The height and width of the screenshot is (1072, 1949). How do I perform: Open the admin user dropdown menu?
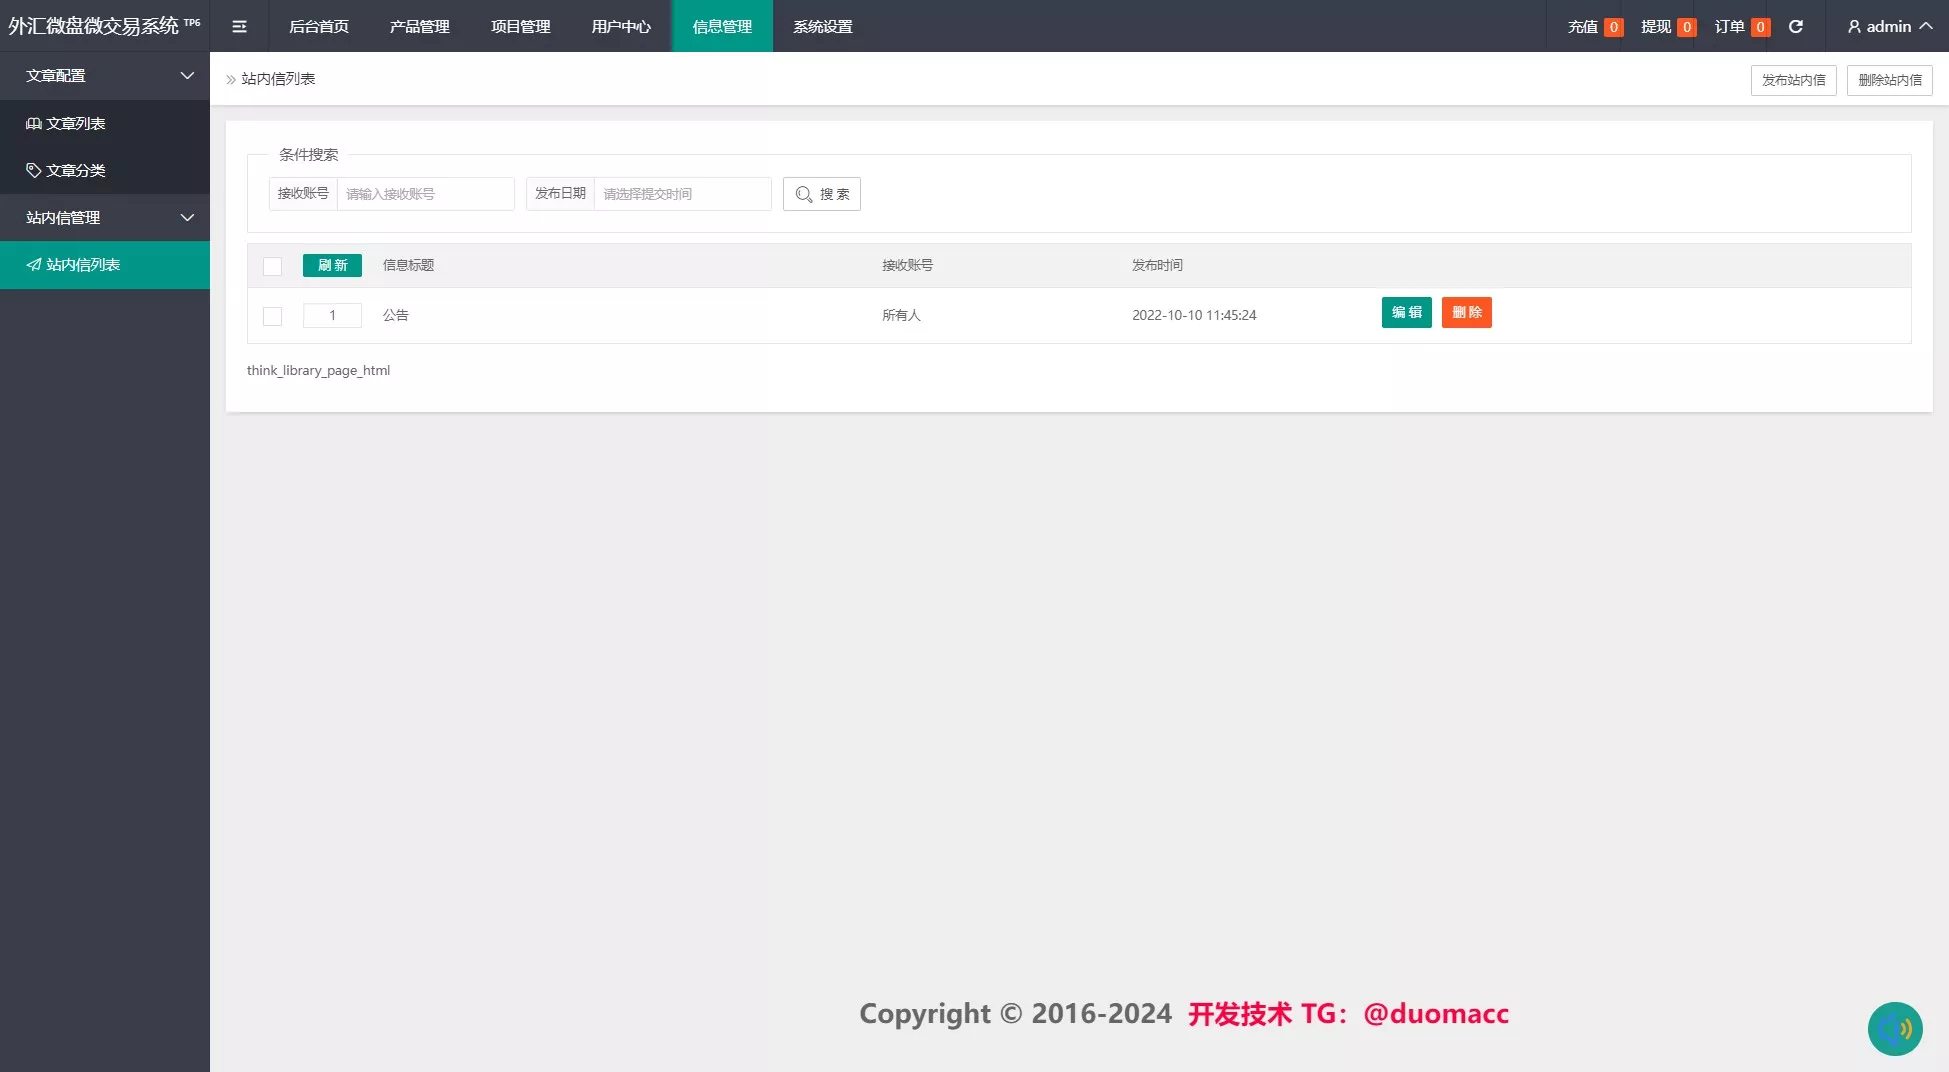tap(1888, 27)
